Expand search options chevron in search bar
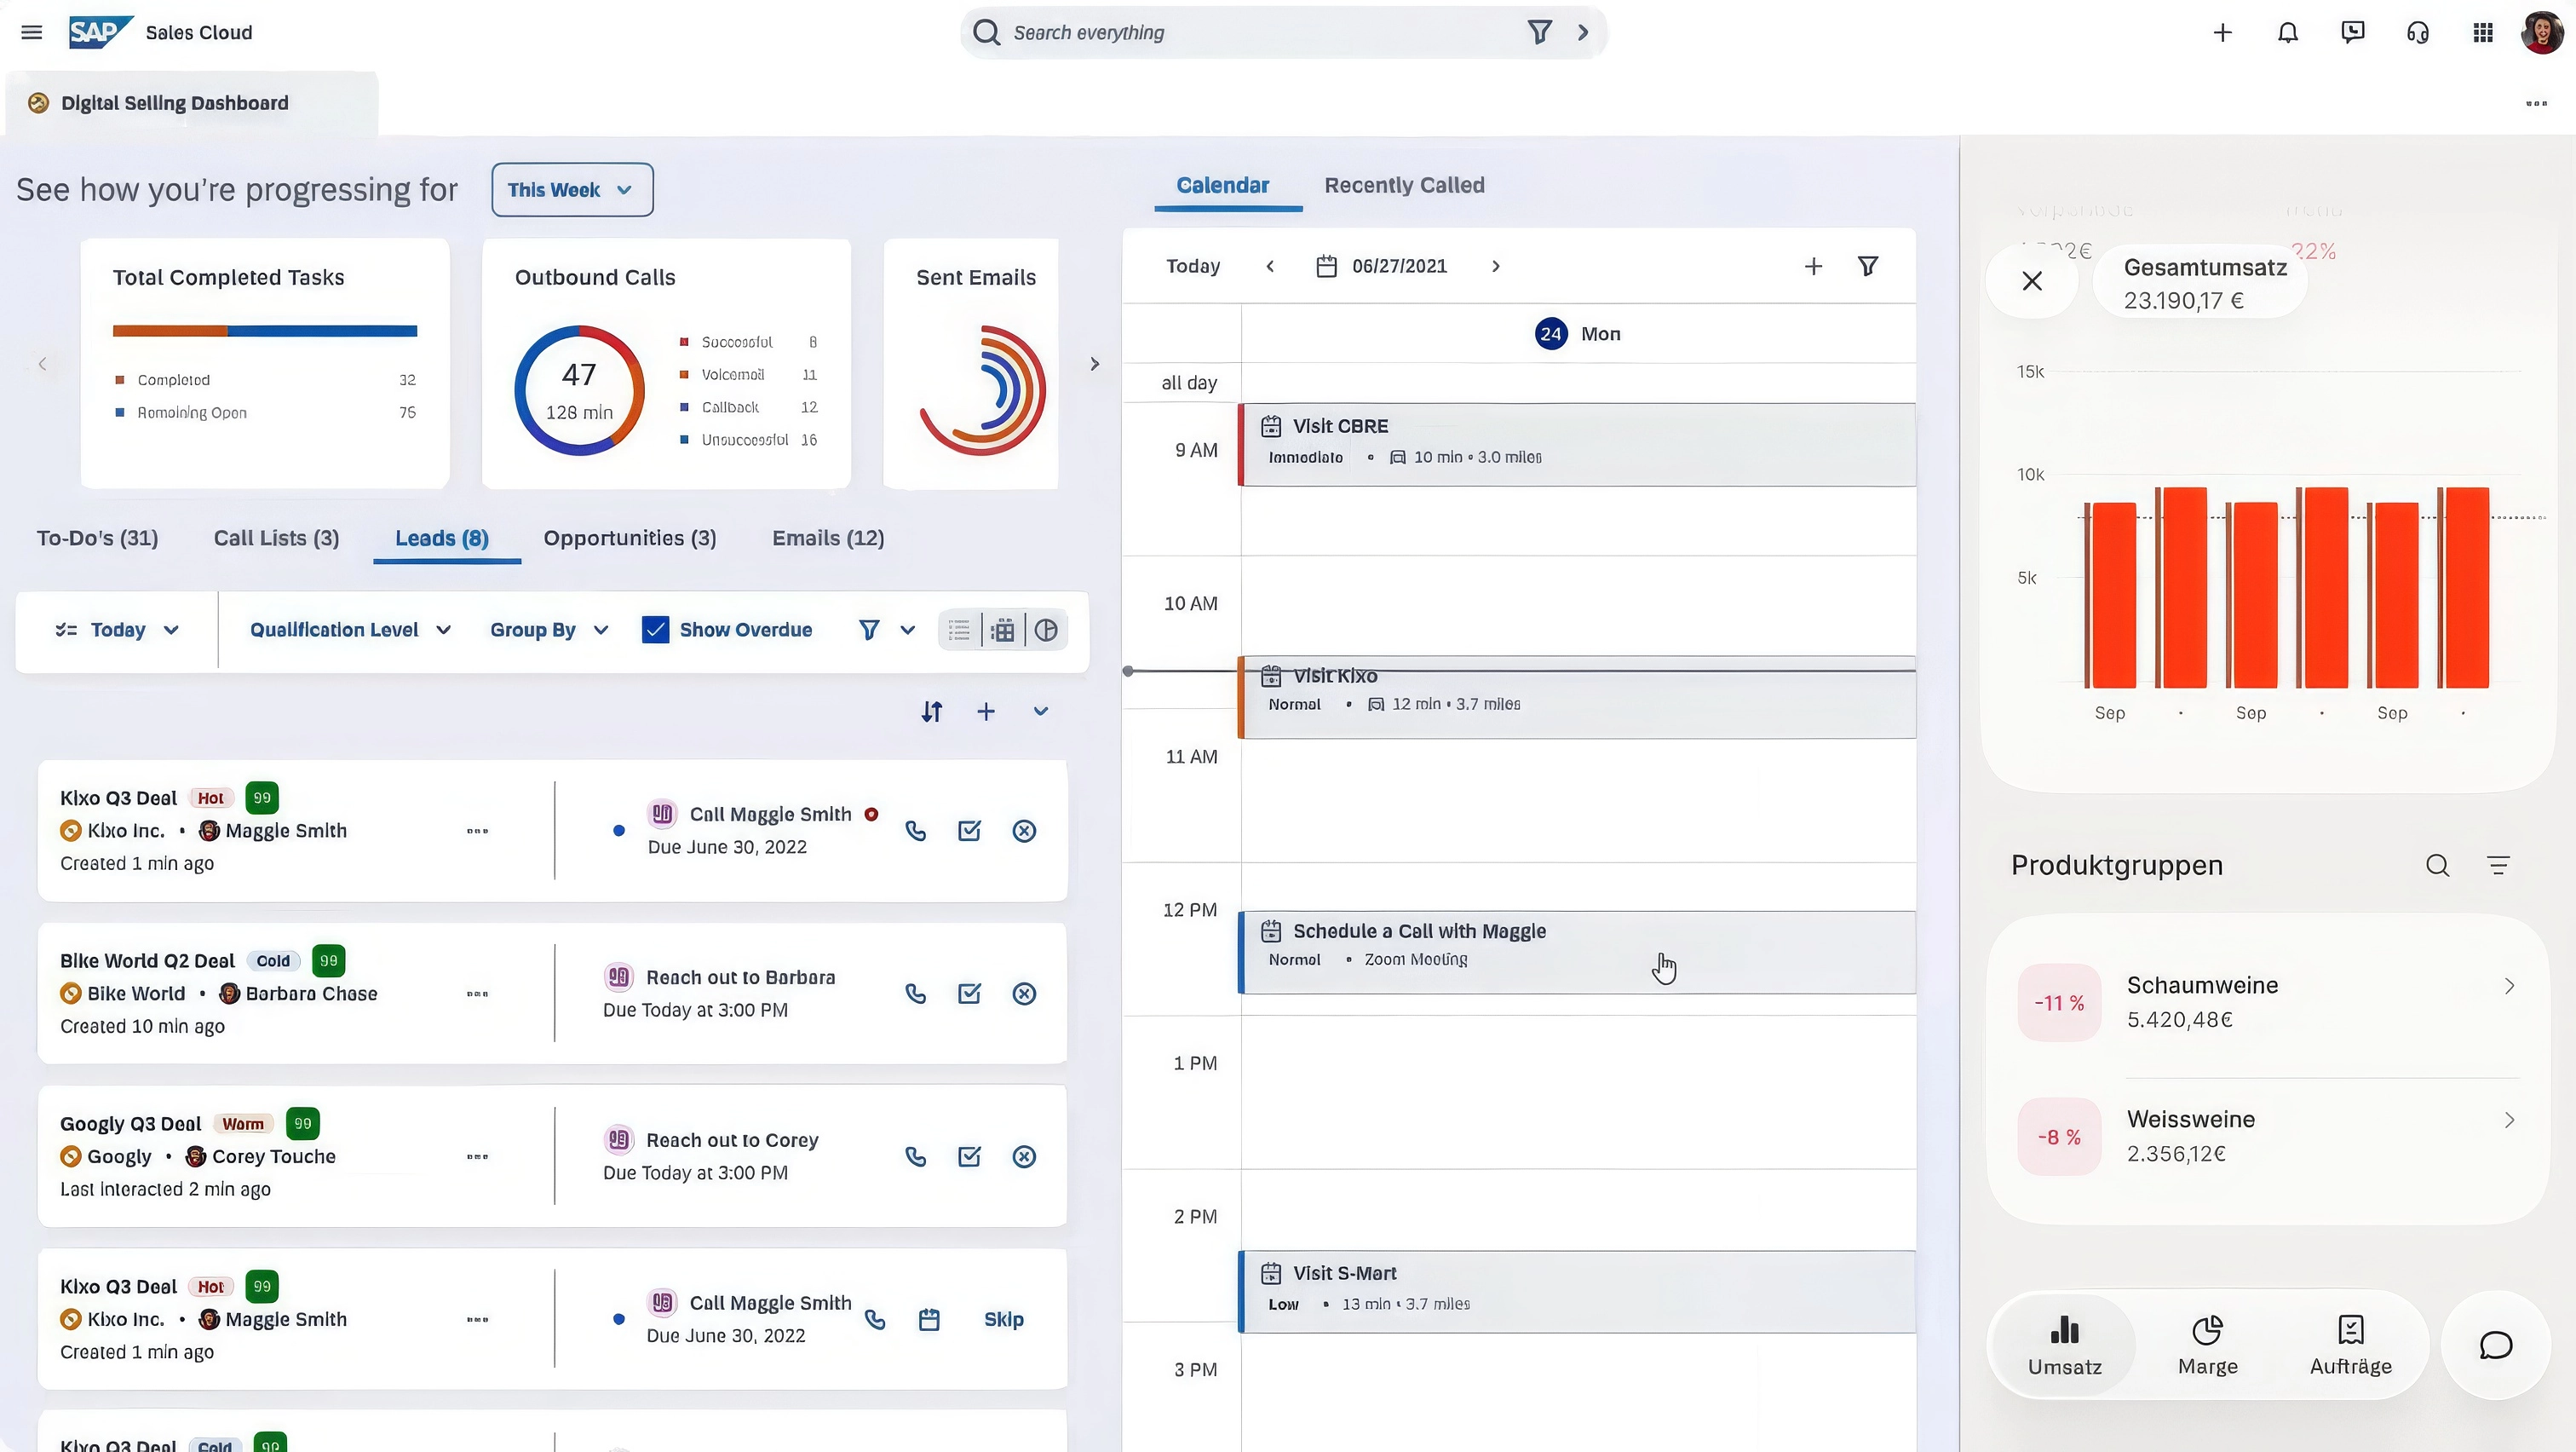The height and width of the screenshot is (1452, 2576). (1583, 32)
